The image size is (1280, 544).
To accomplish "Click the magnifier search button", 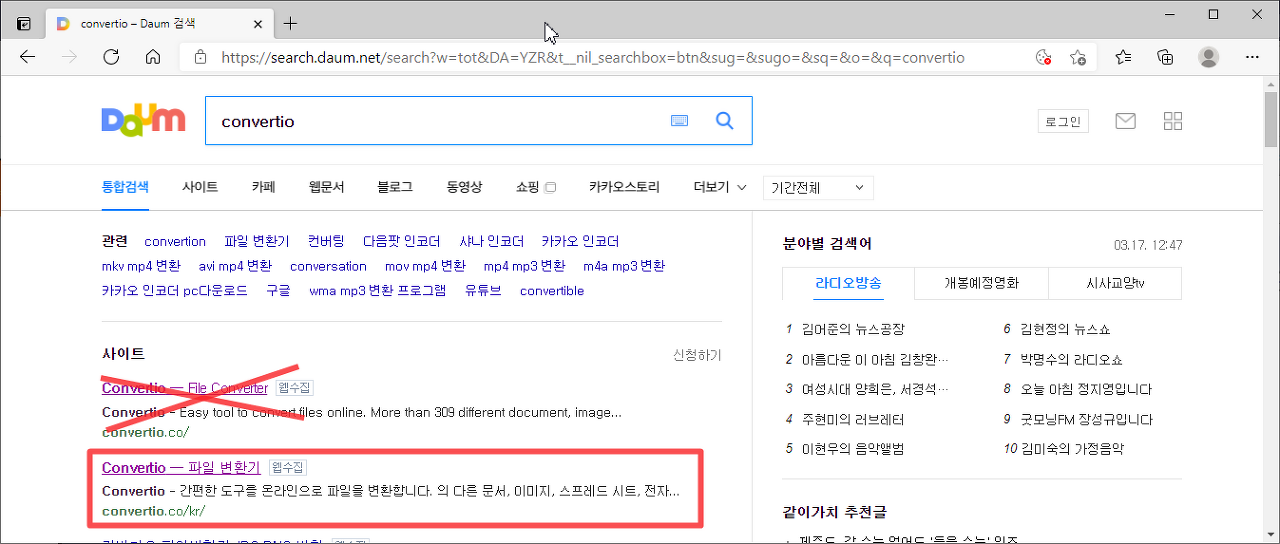I will coord(725,121).
